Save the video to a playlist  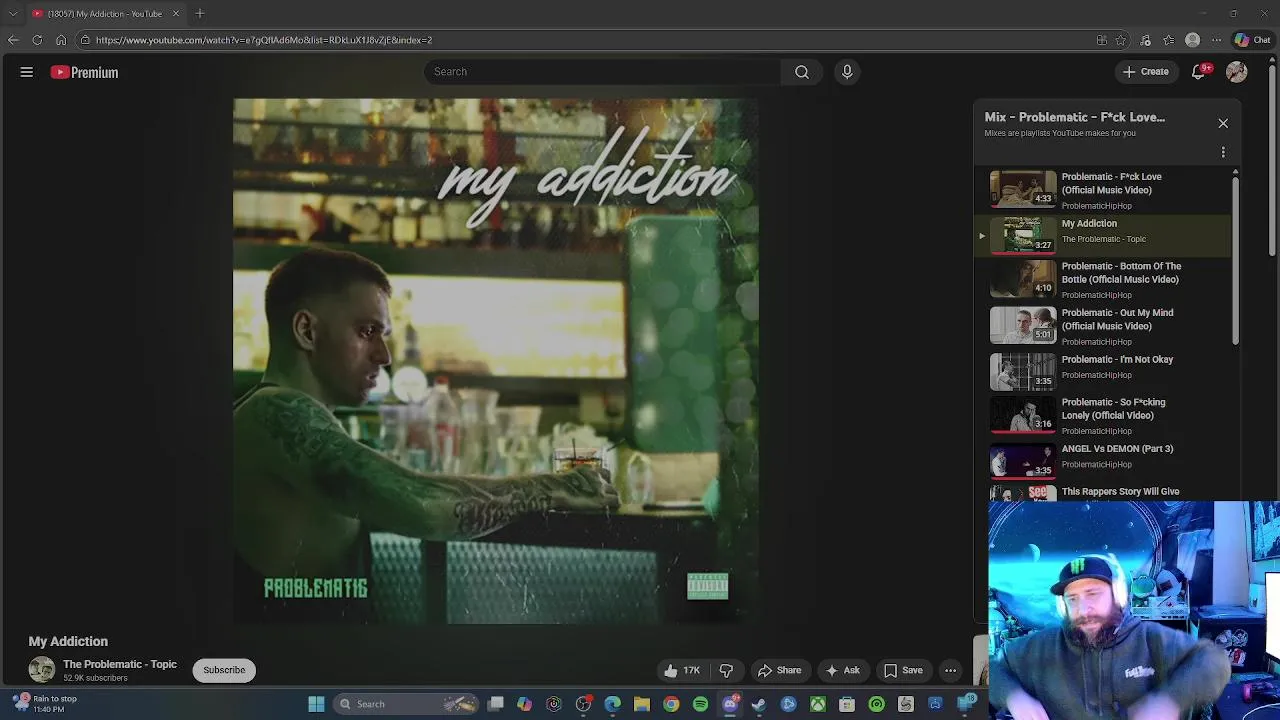click(x=902, y=670)
